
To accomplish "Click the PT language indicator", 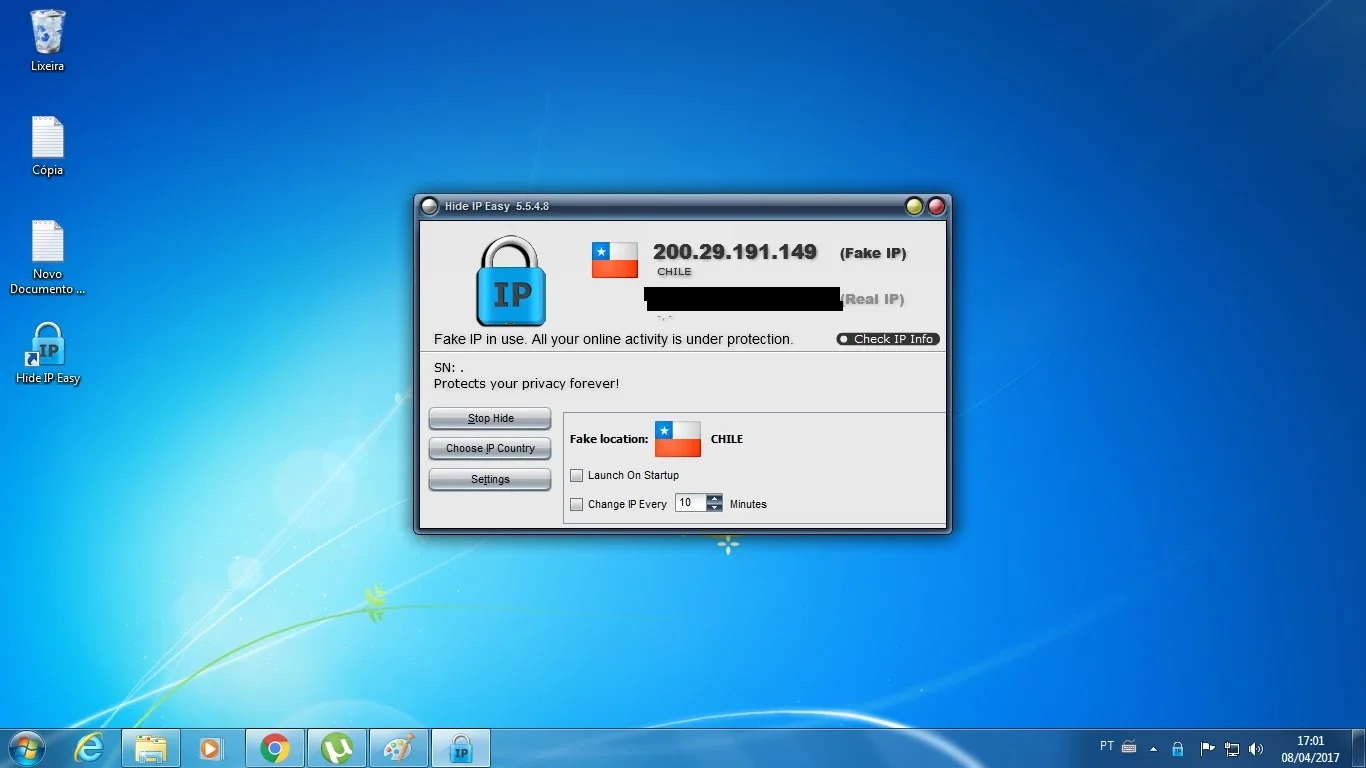I will pyautogui.click(x=1107, y=746).
